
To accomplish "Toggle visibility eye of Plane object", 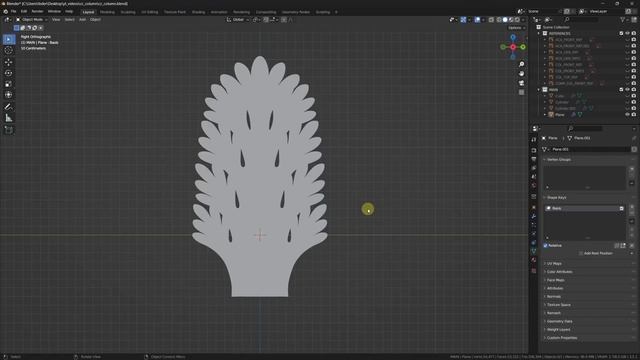I will point(627,115).
